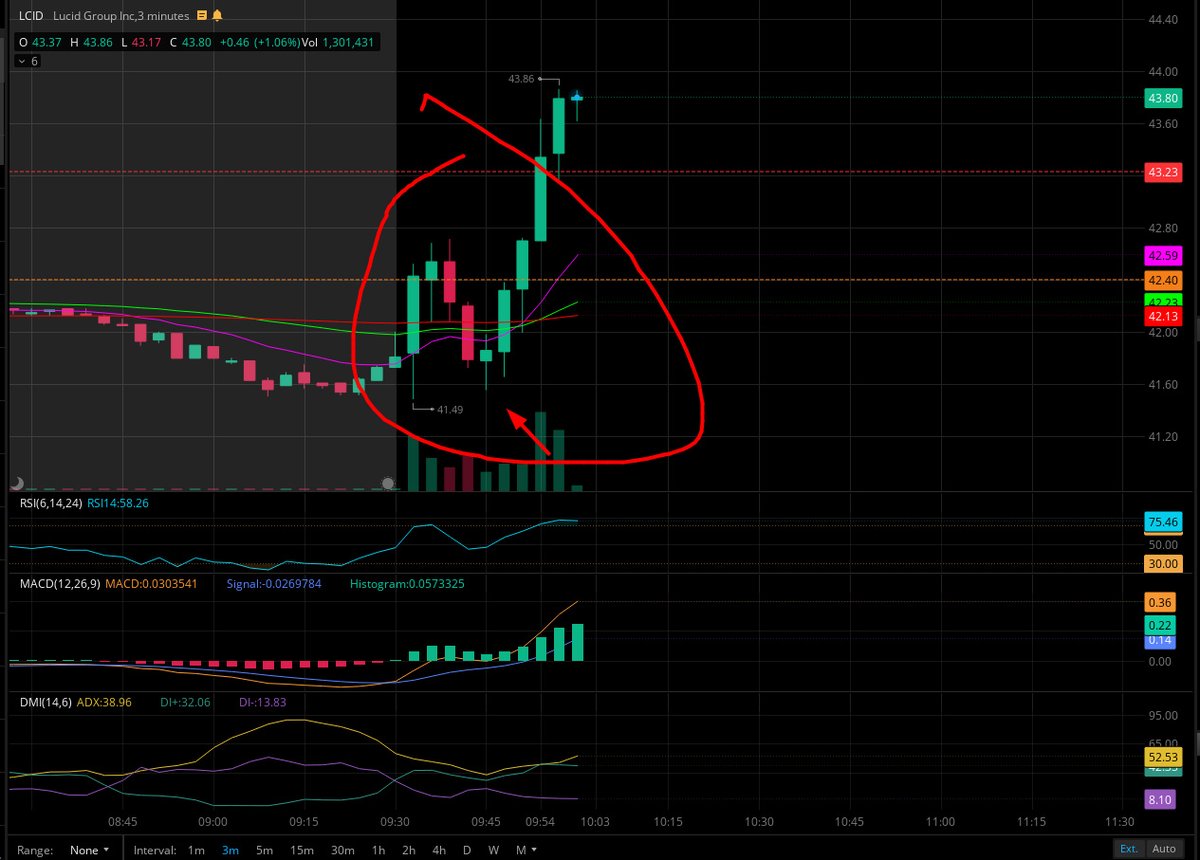Image resolution: width=1200 pixels, height=860 pixels.
Task: Click the MACD:0.0303541 reading
Action: 151,583
